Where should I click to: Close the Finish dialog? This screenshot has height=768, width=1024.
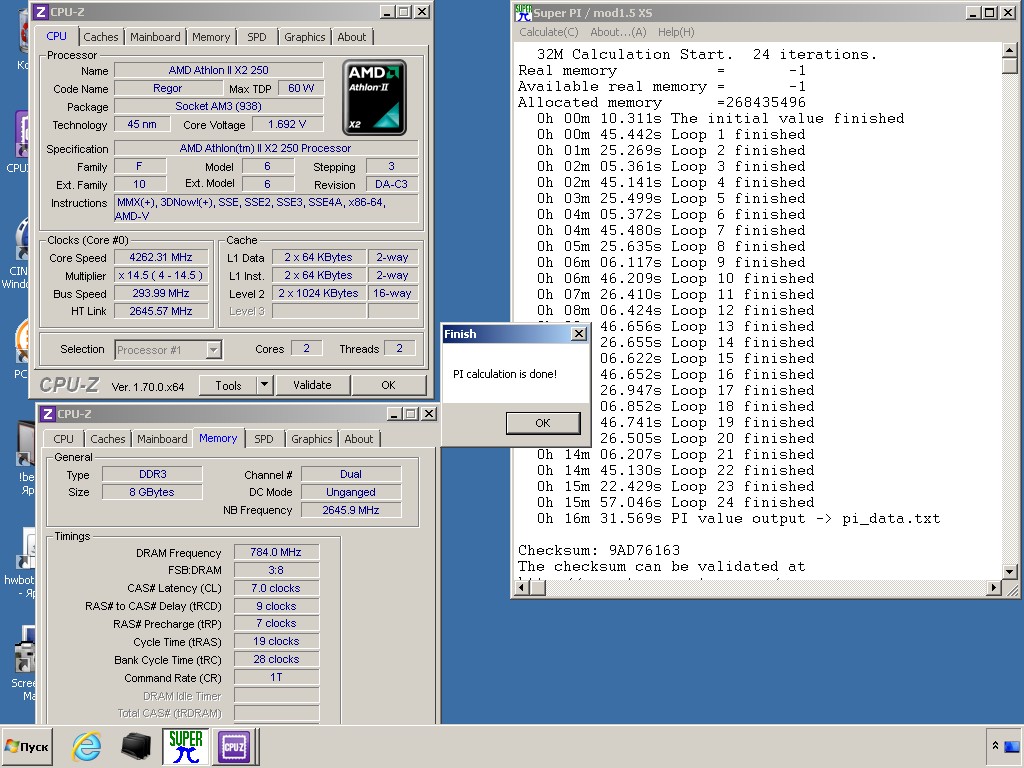pyautogui.click(x=579, y=334)
